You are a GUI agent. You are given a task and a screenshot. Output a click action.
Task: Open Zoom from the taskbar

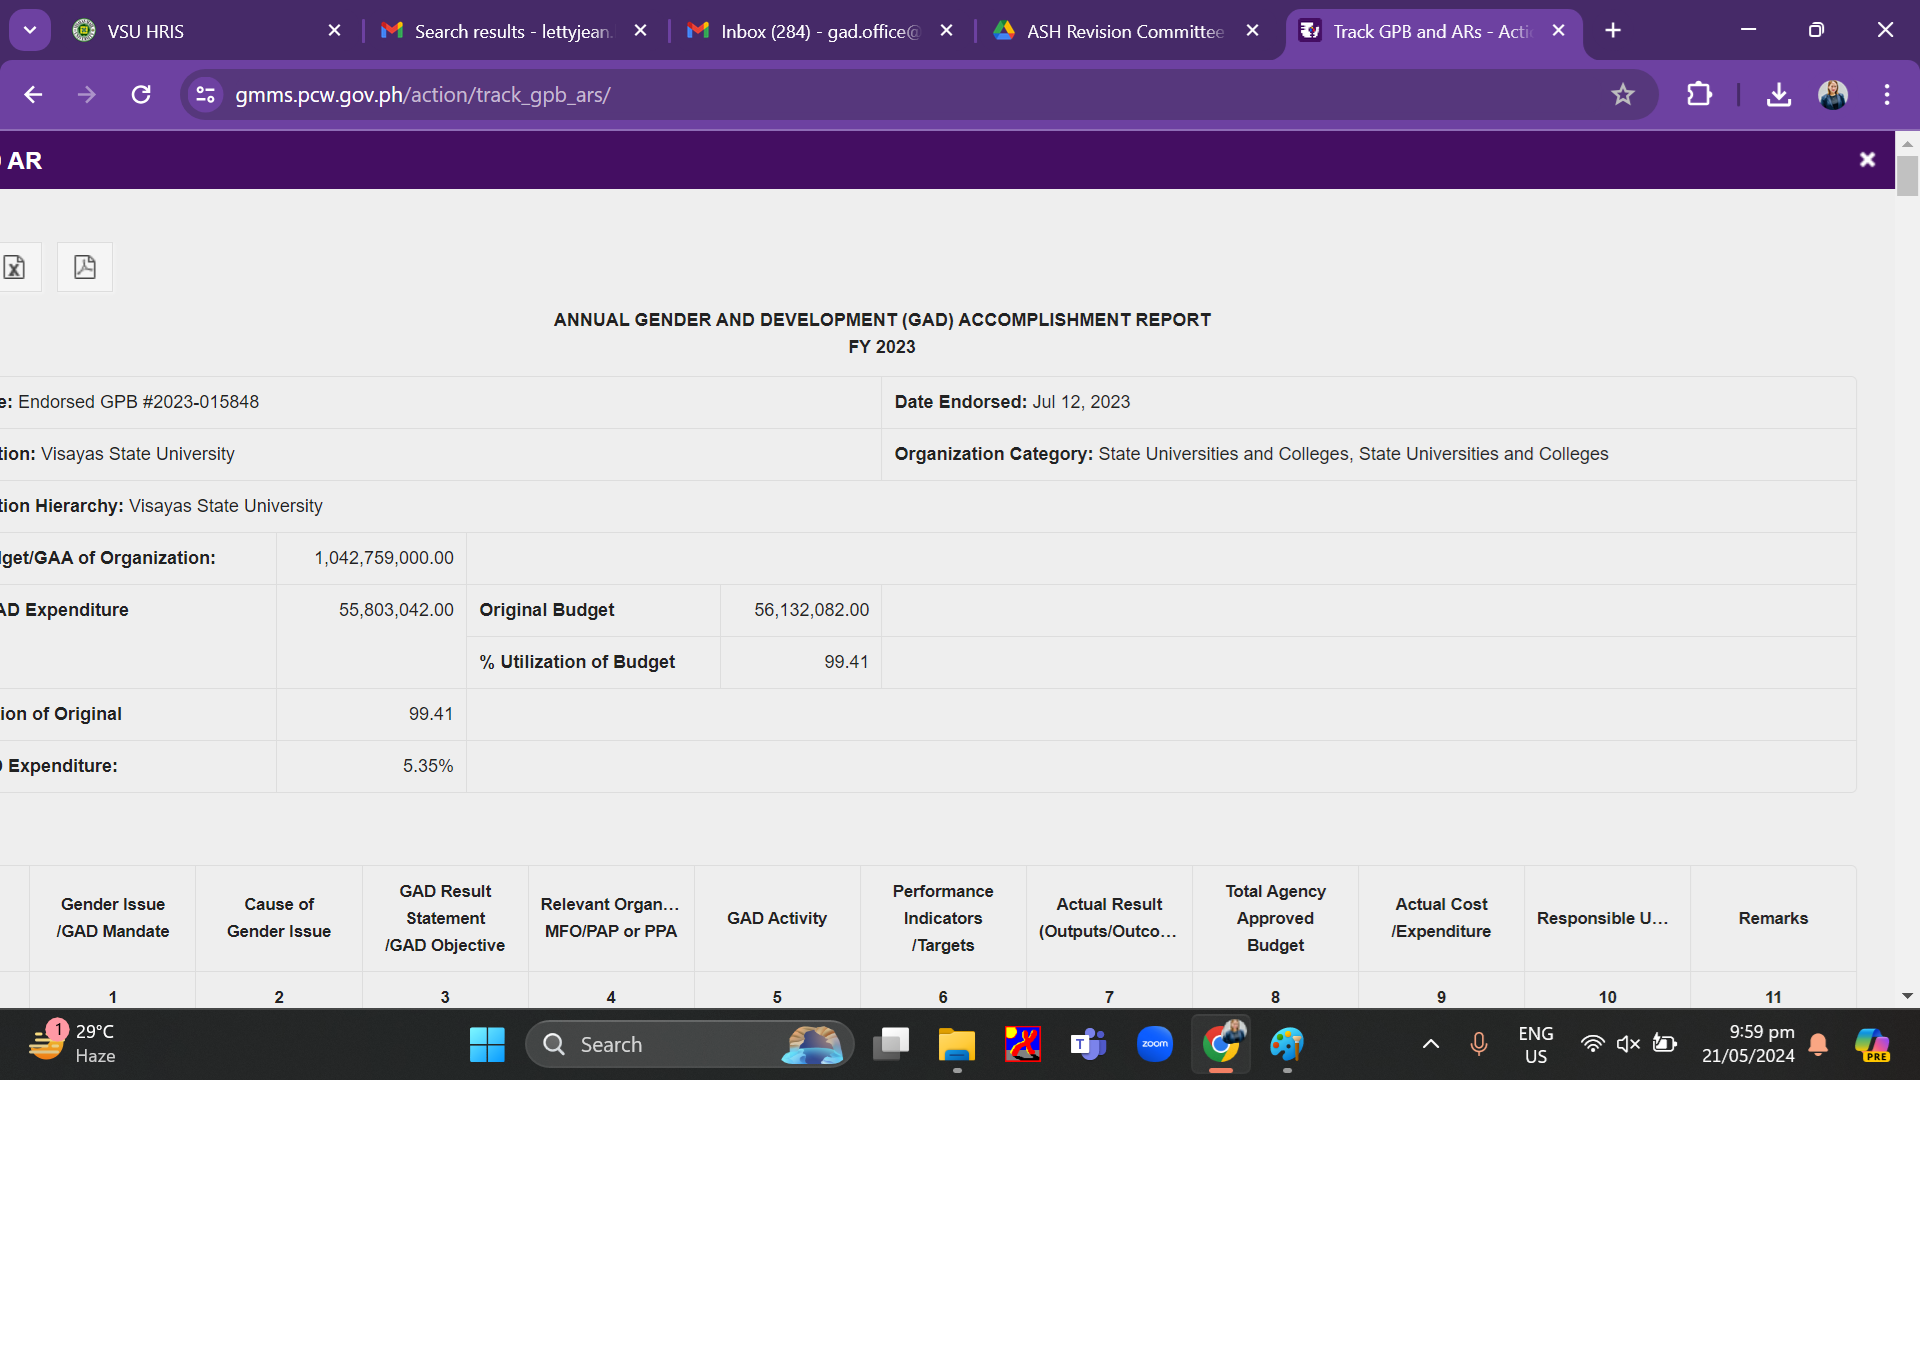(x=1154, y=1044)
